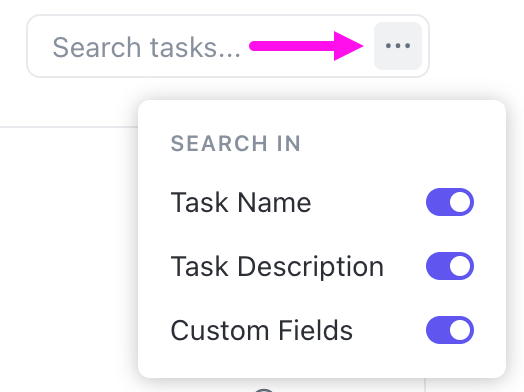Click the search bar's rounded border area

tap(228, 16)
